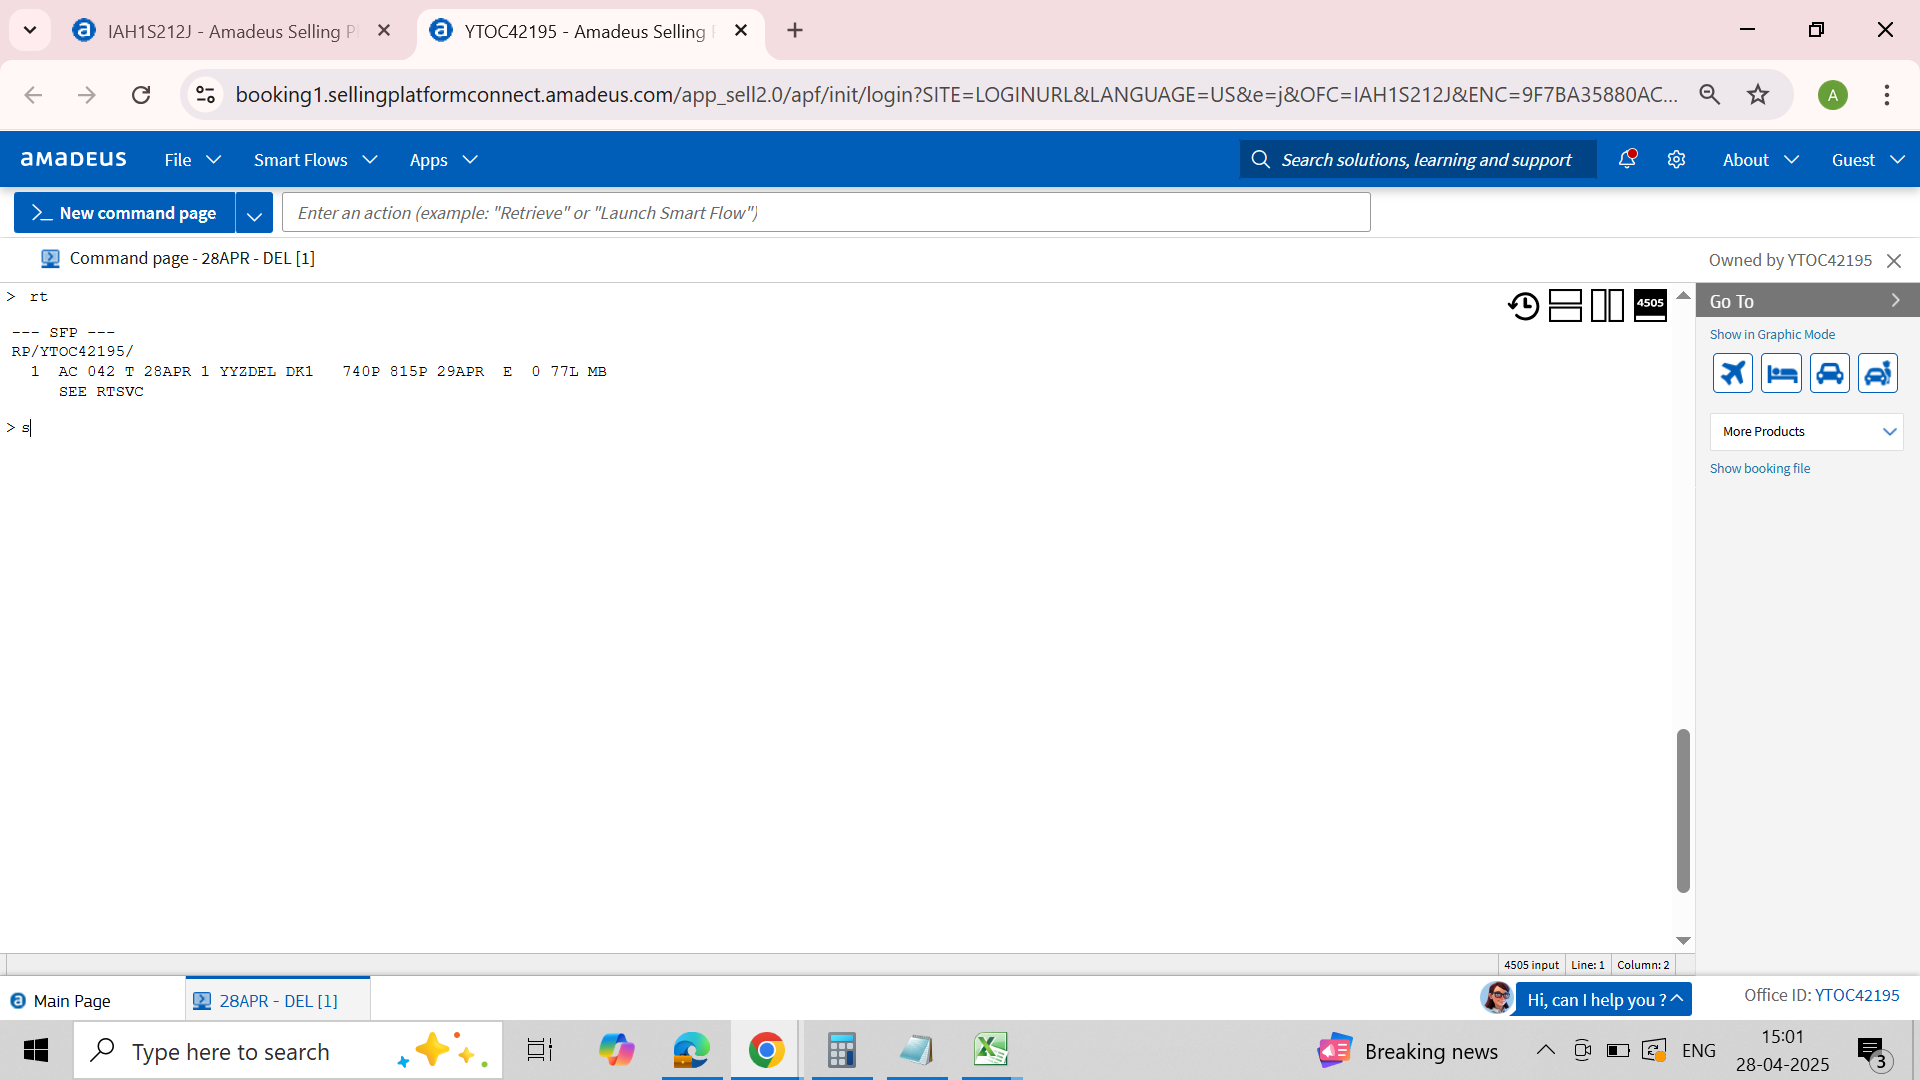Image resolution: width=1920 pixels, height=1080 pixels.
Task: Open the Guest user dropdown
Action: coord(1867,160)
